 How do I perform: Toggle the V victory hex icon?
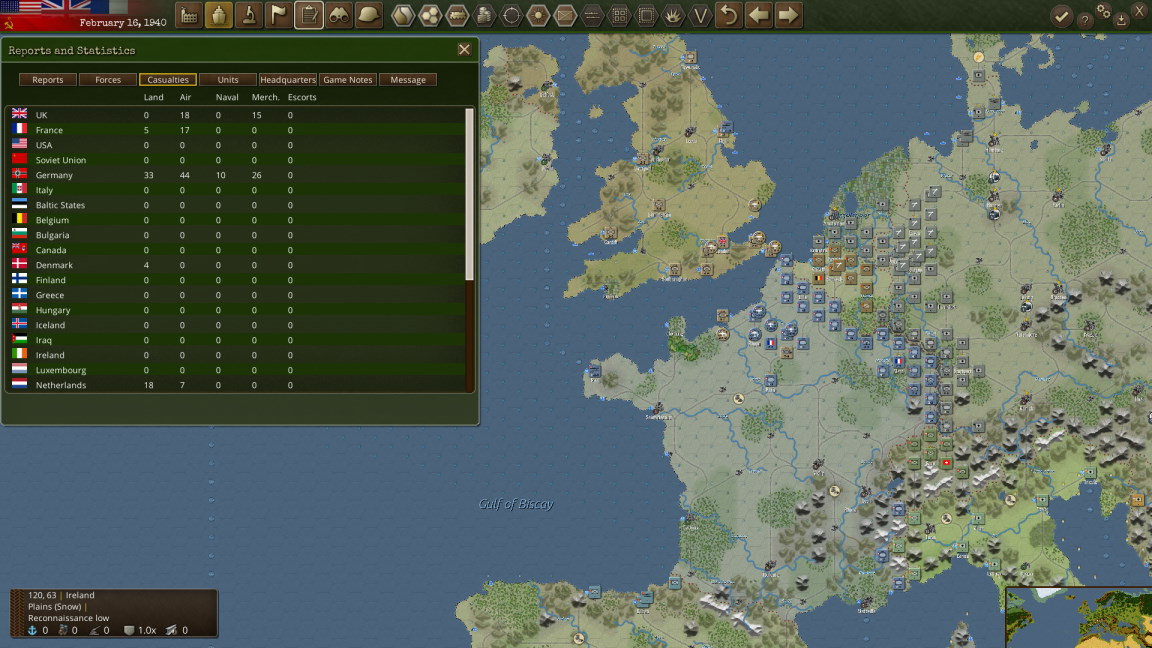tap(700, 15)
